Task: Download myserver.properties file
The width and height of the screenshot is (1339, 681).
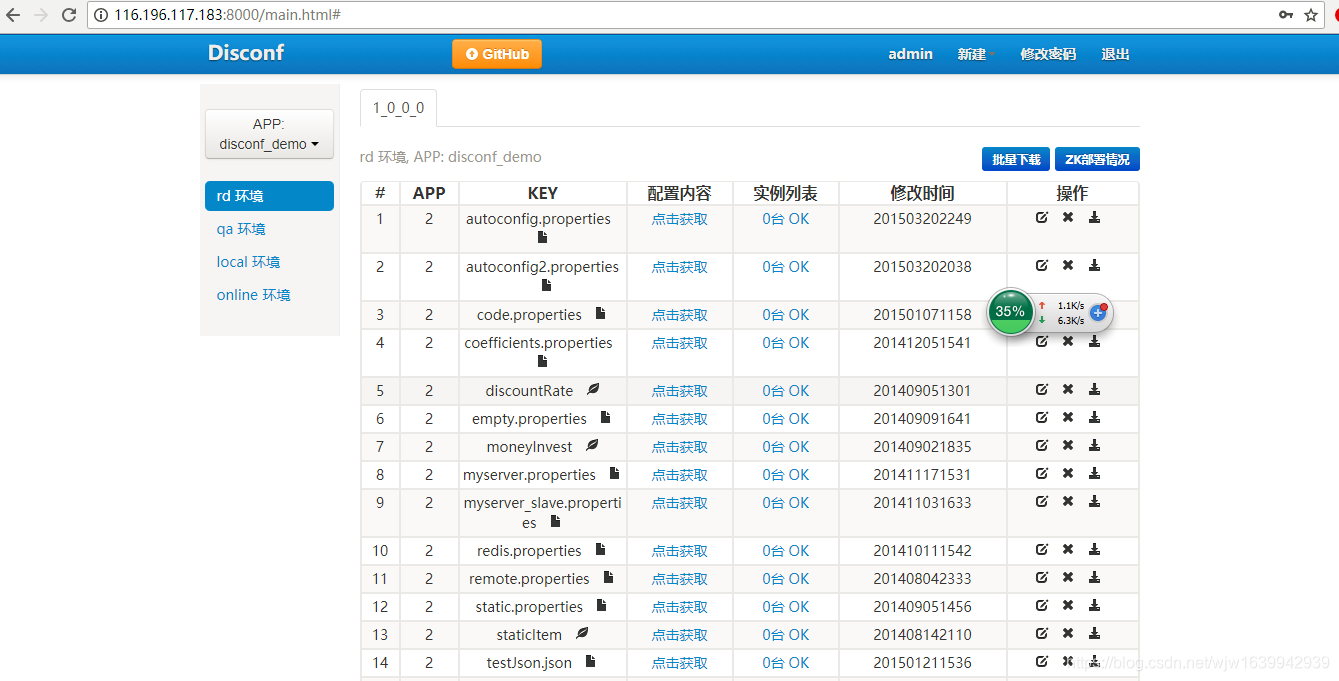Action: (x=1094, y=473)
